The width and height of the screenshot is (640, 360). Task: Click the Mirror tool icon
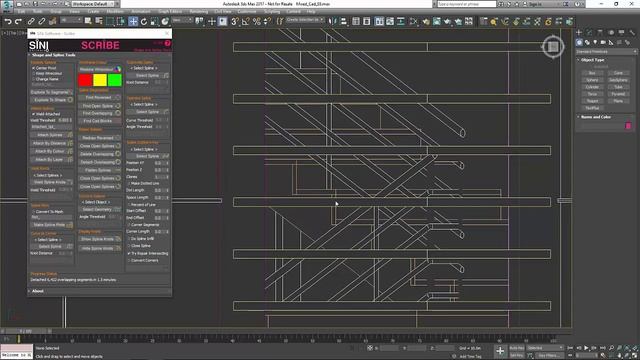pyautogui.click(x=332, y=21)
